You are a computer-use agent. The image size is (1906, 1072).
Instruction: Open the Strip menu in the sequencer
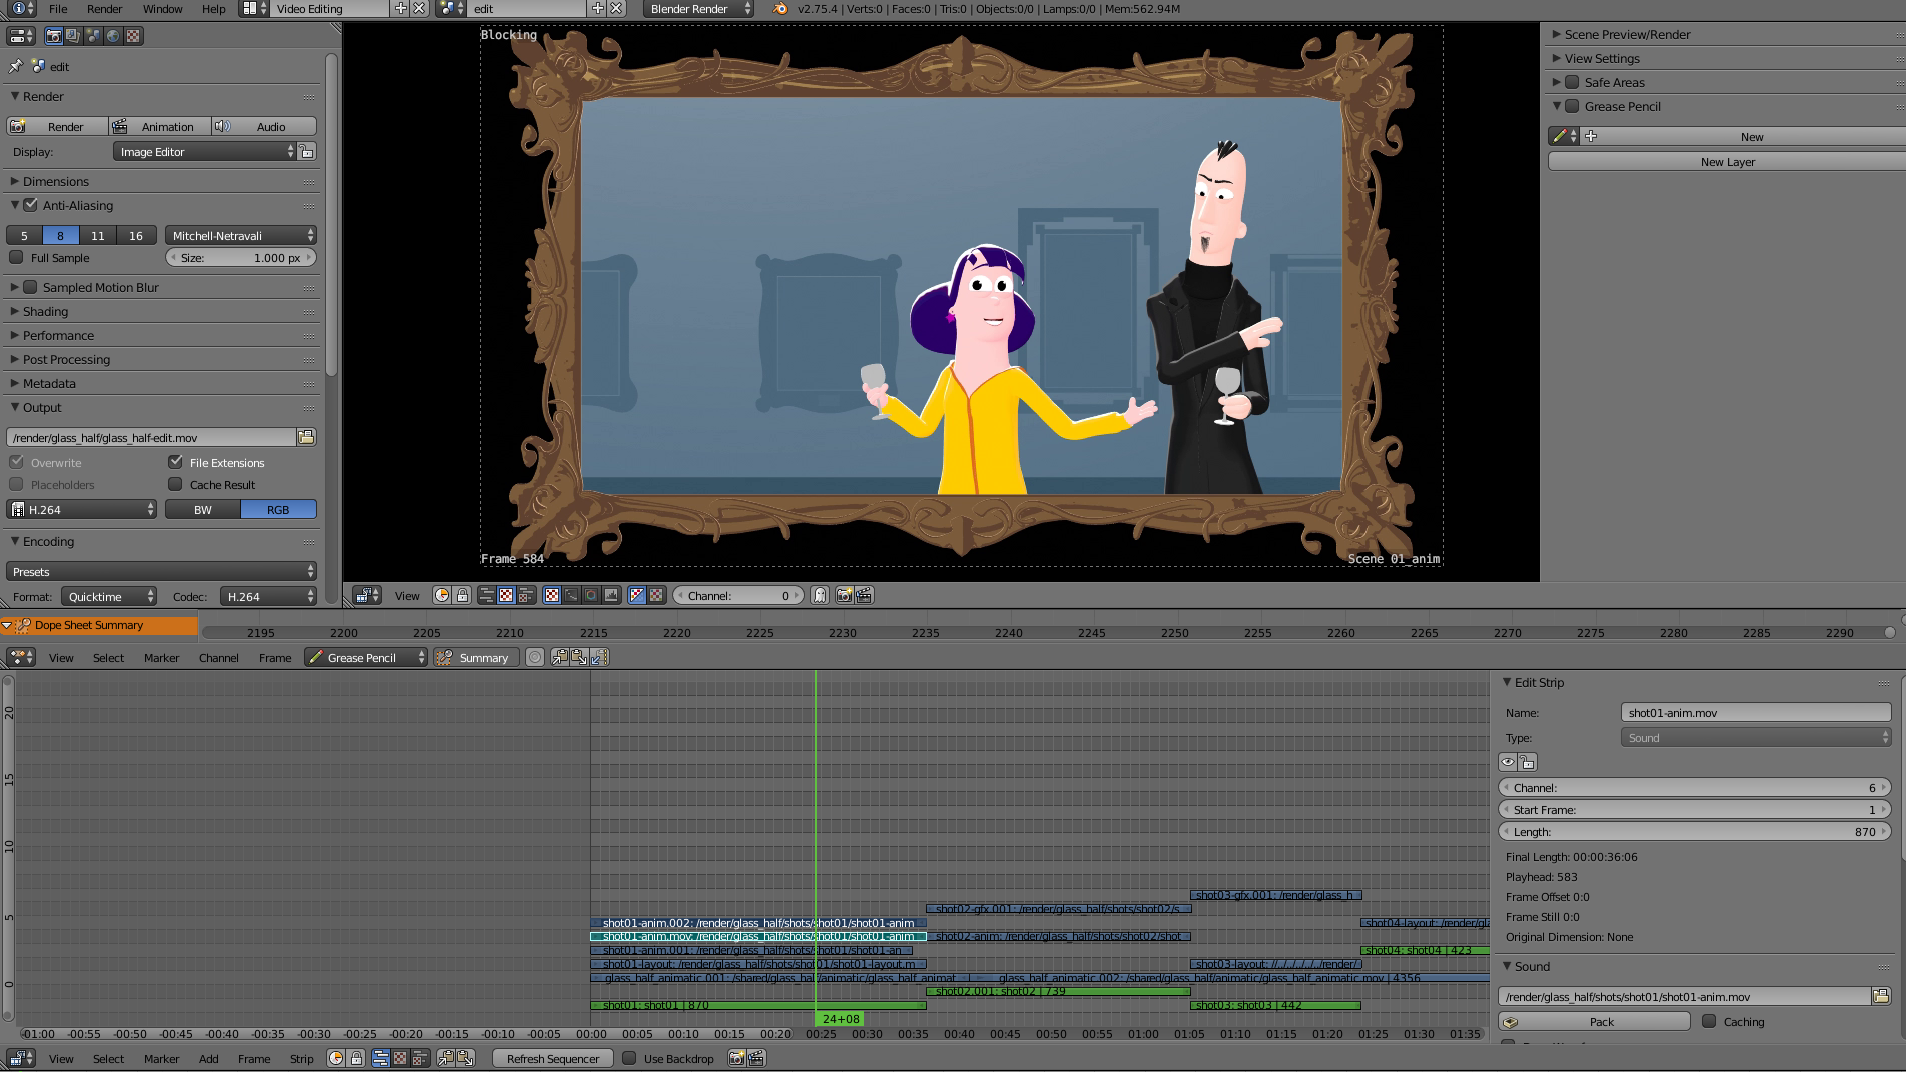pos(301,1059)
